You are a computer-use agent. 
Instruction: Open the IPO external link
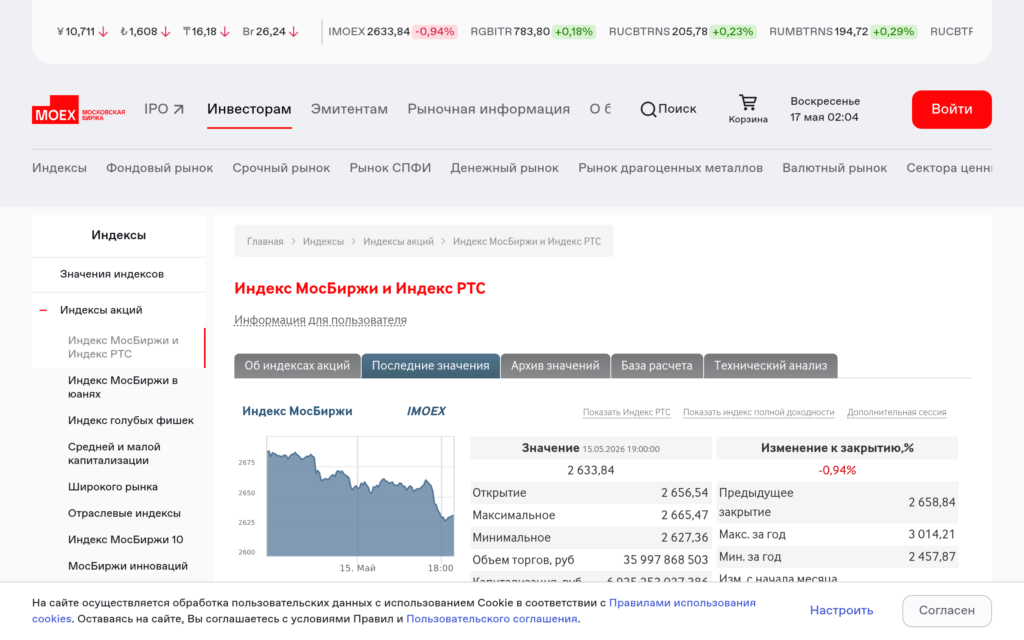point(164,109)
